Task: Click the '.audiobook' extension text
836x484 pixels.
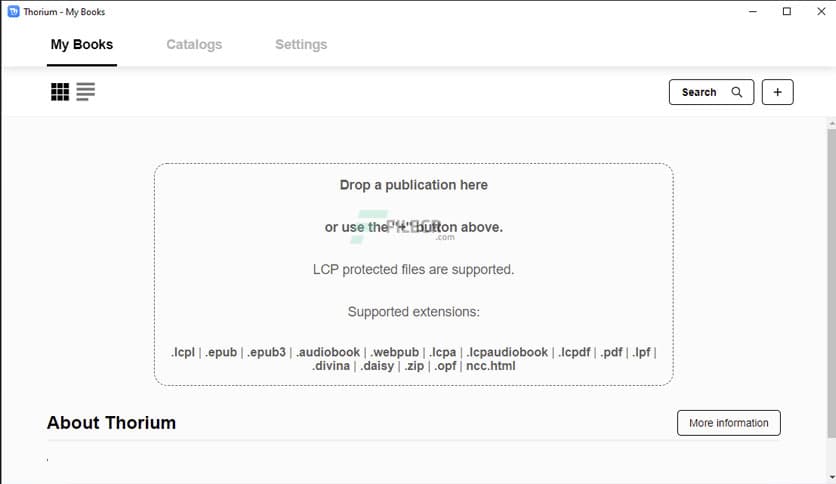Action: click(x=328, y=352)
